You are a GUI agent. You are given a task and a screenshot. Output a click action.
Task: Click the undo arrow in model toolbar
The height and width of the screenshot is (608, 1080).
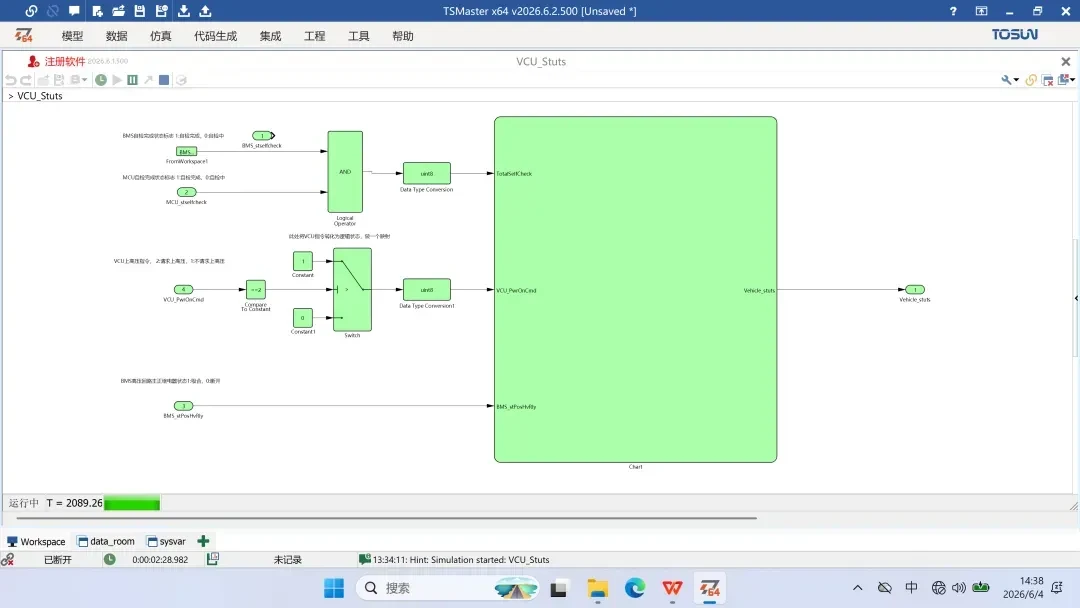click(x=10, y=80)
